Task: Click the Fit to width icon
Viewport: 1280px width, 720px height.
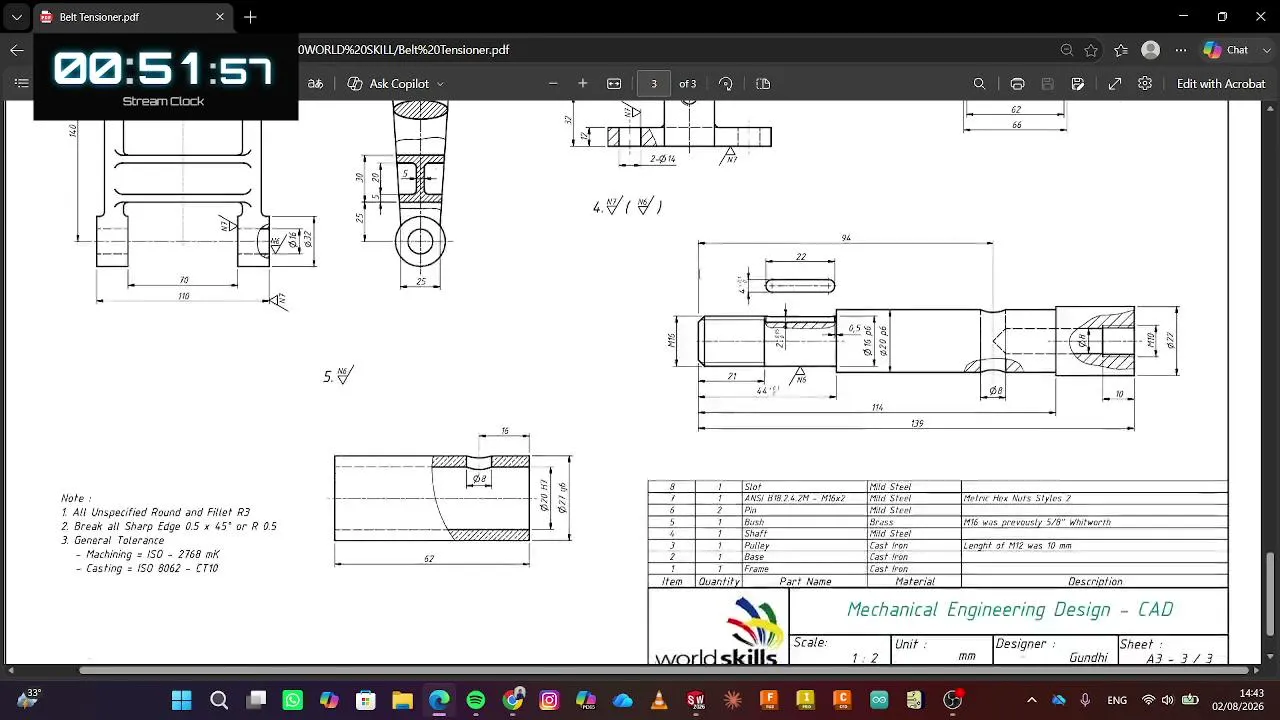Action: tap(614, 84)
